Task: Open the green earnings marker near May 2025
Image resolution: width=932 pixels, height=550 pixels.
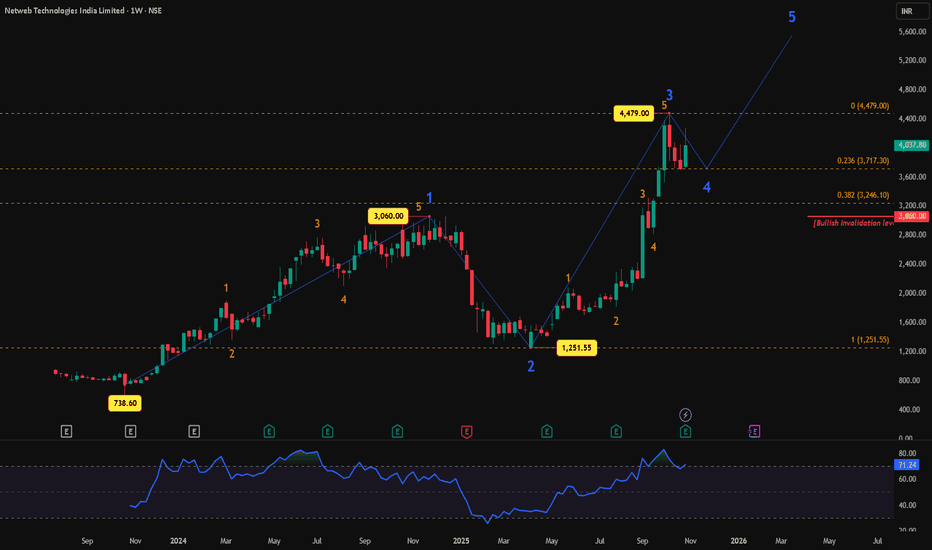Action: (547, 432)
